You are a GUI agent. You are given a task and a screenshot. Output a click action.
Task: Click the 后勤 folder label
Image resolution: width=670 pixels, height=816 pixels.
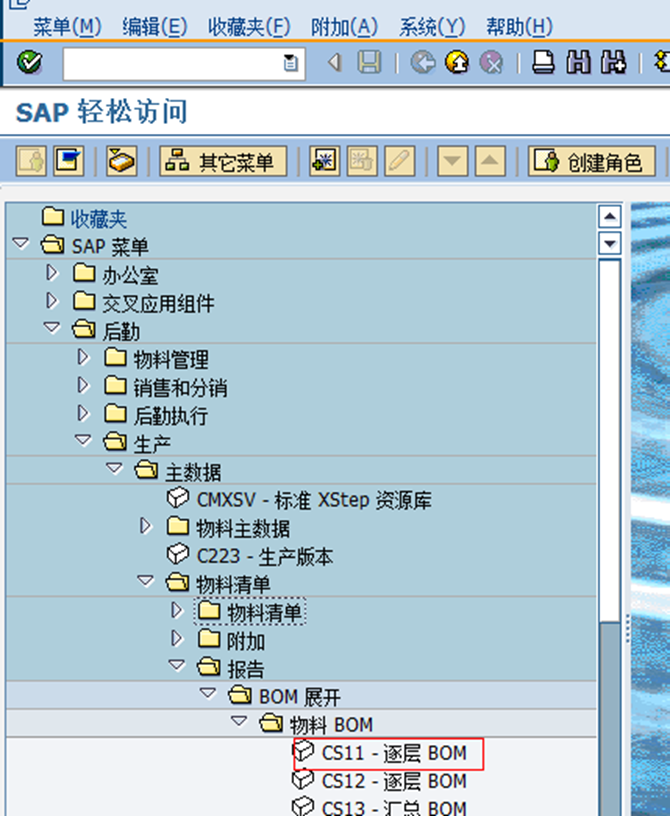[x=121, y=331]
